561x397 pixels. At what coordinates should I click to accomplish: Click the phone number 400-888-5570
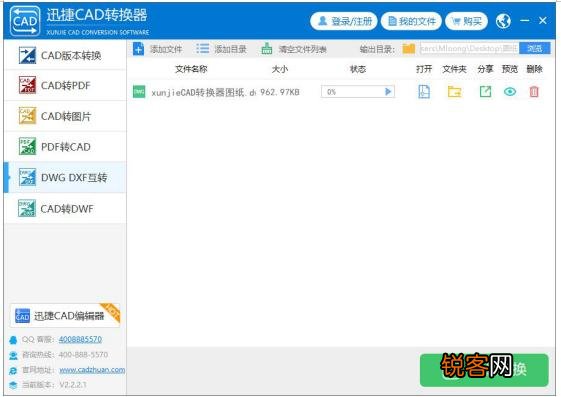(83, 354)
